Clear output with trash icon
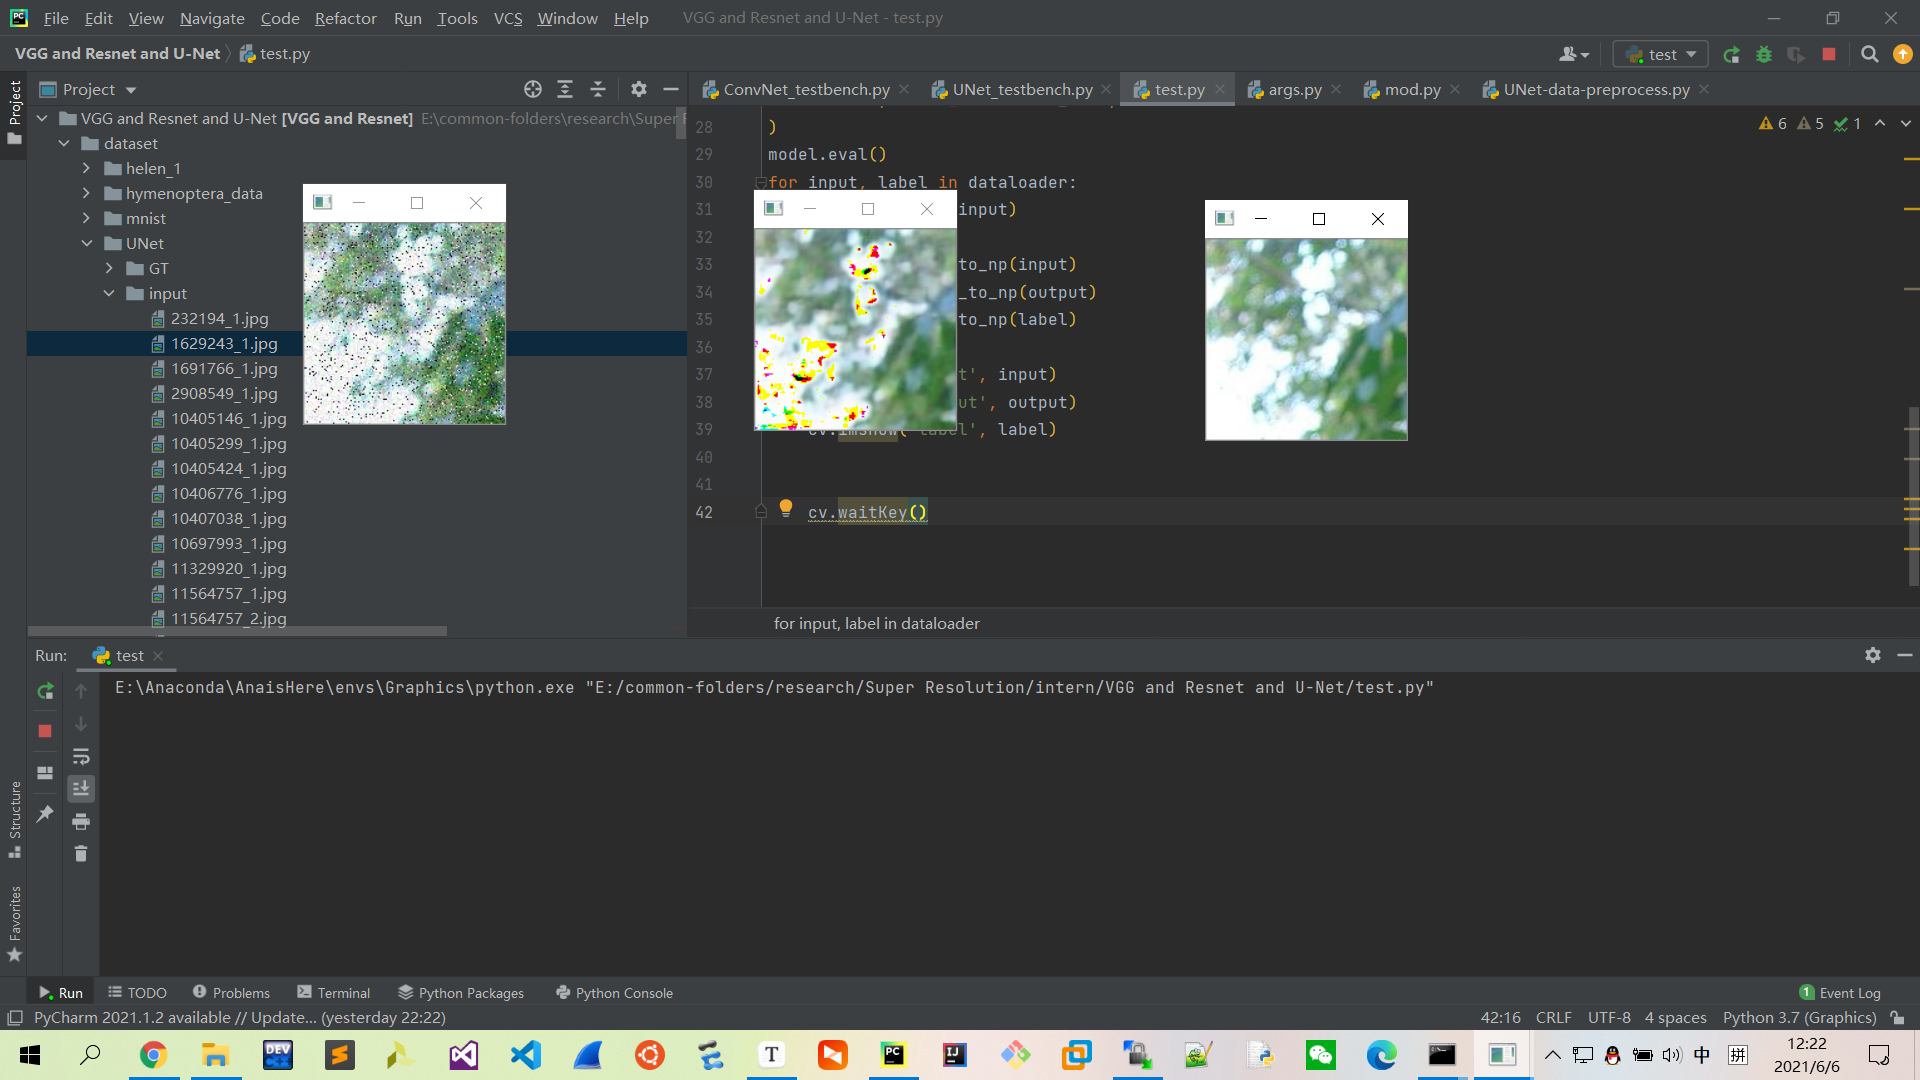The image size is (1920, 1080). coord(81,854)
